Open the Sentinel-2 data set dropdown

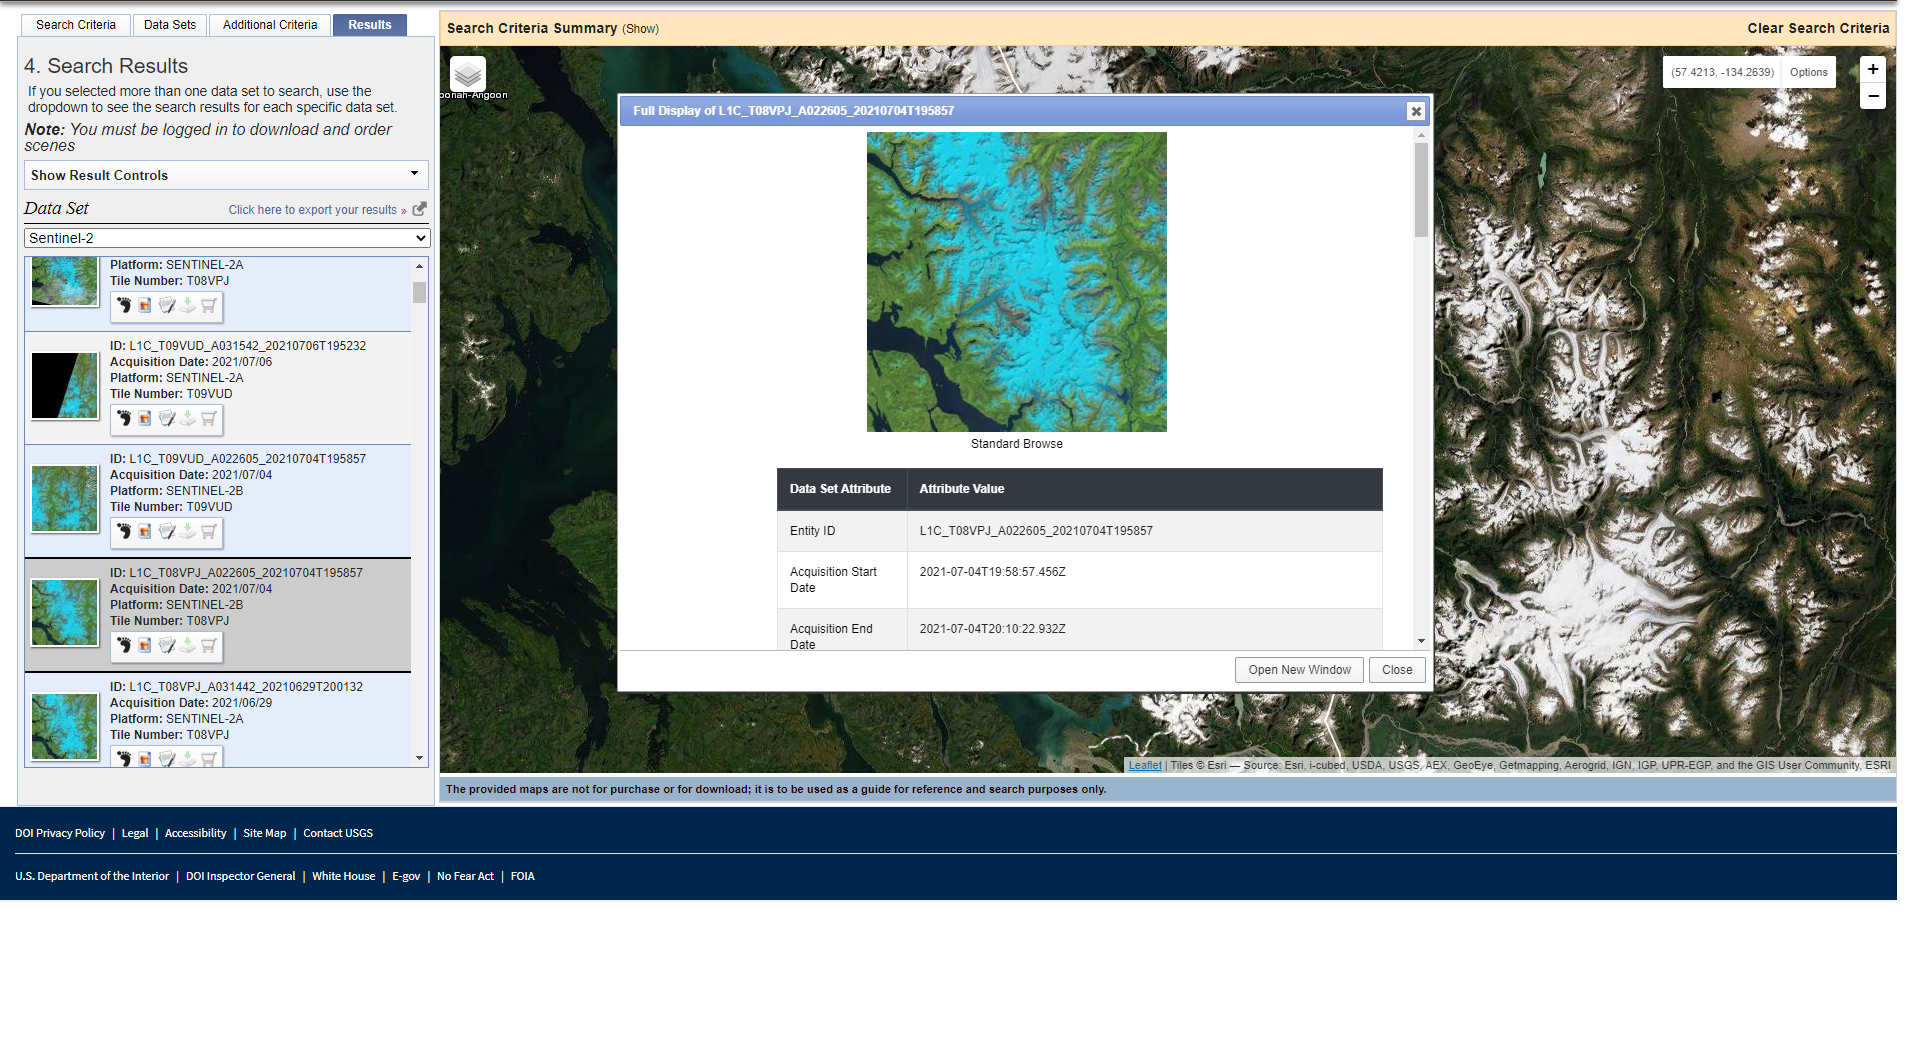tap(225, 237)
